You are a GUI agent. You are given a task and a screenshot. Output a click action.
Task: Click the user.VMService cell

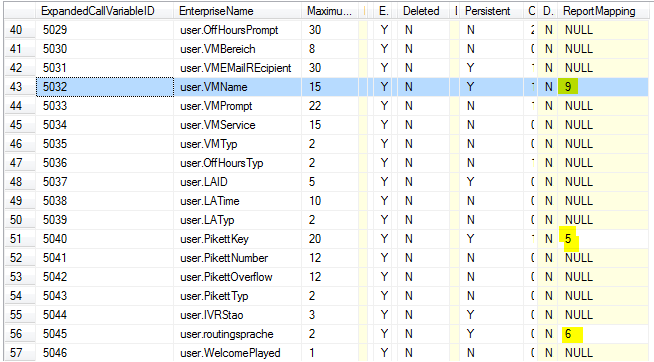click(x=237, y=125)
